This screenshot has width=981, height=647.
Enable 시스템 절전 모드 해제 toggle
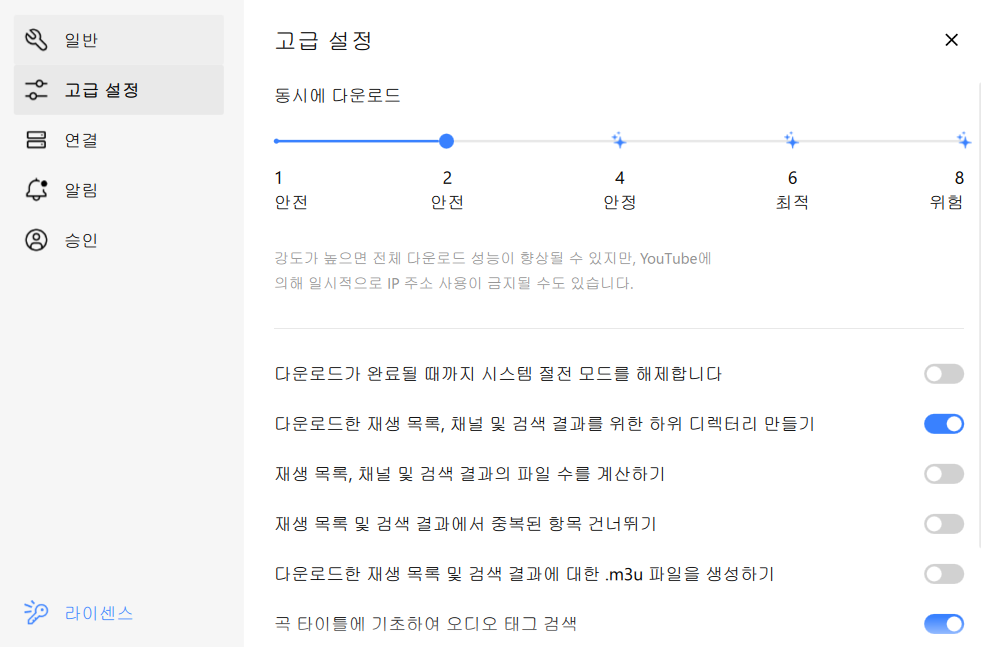tap(943, 374)
